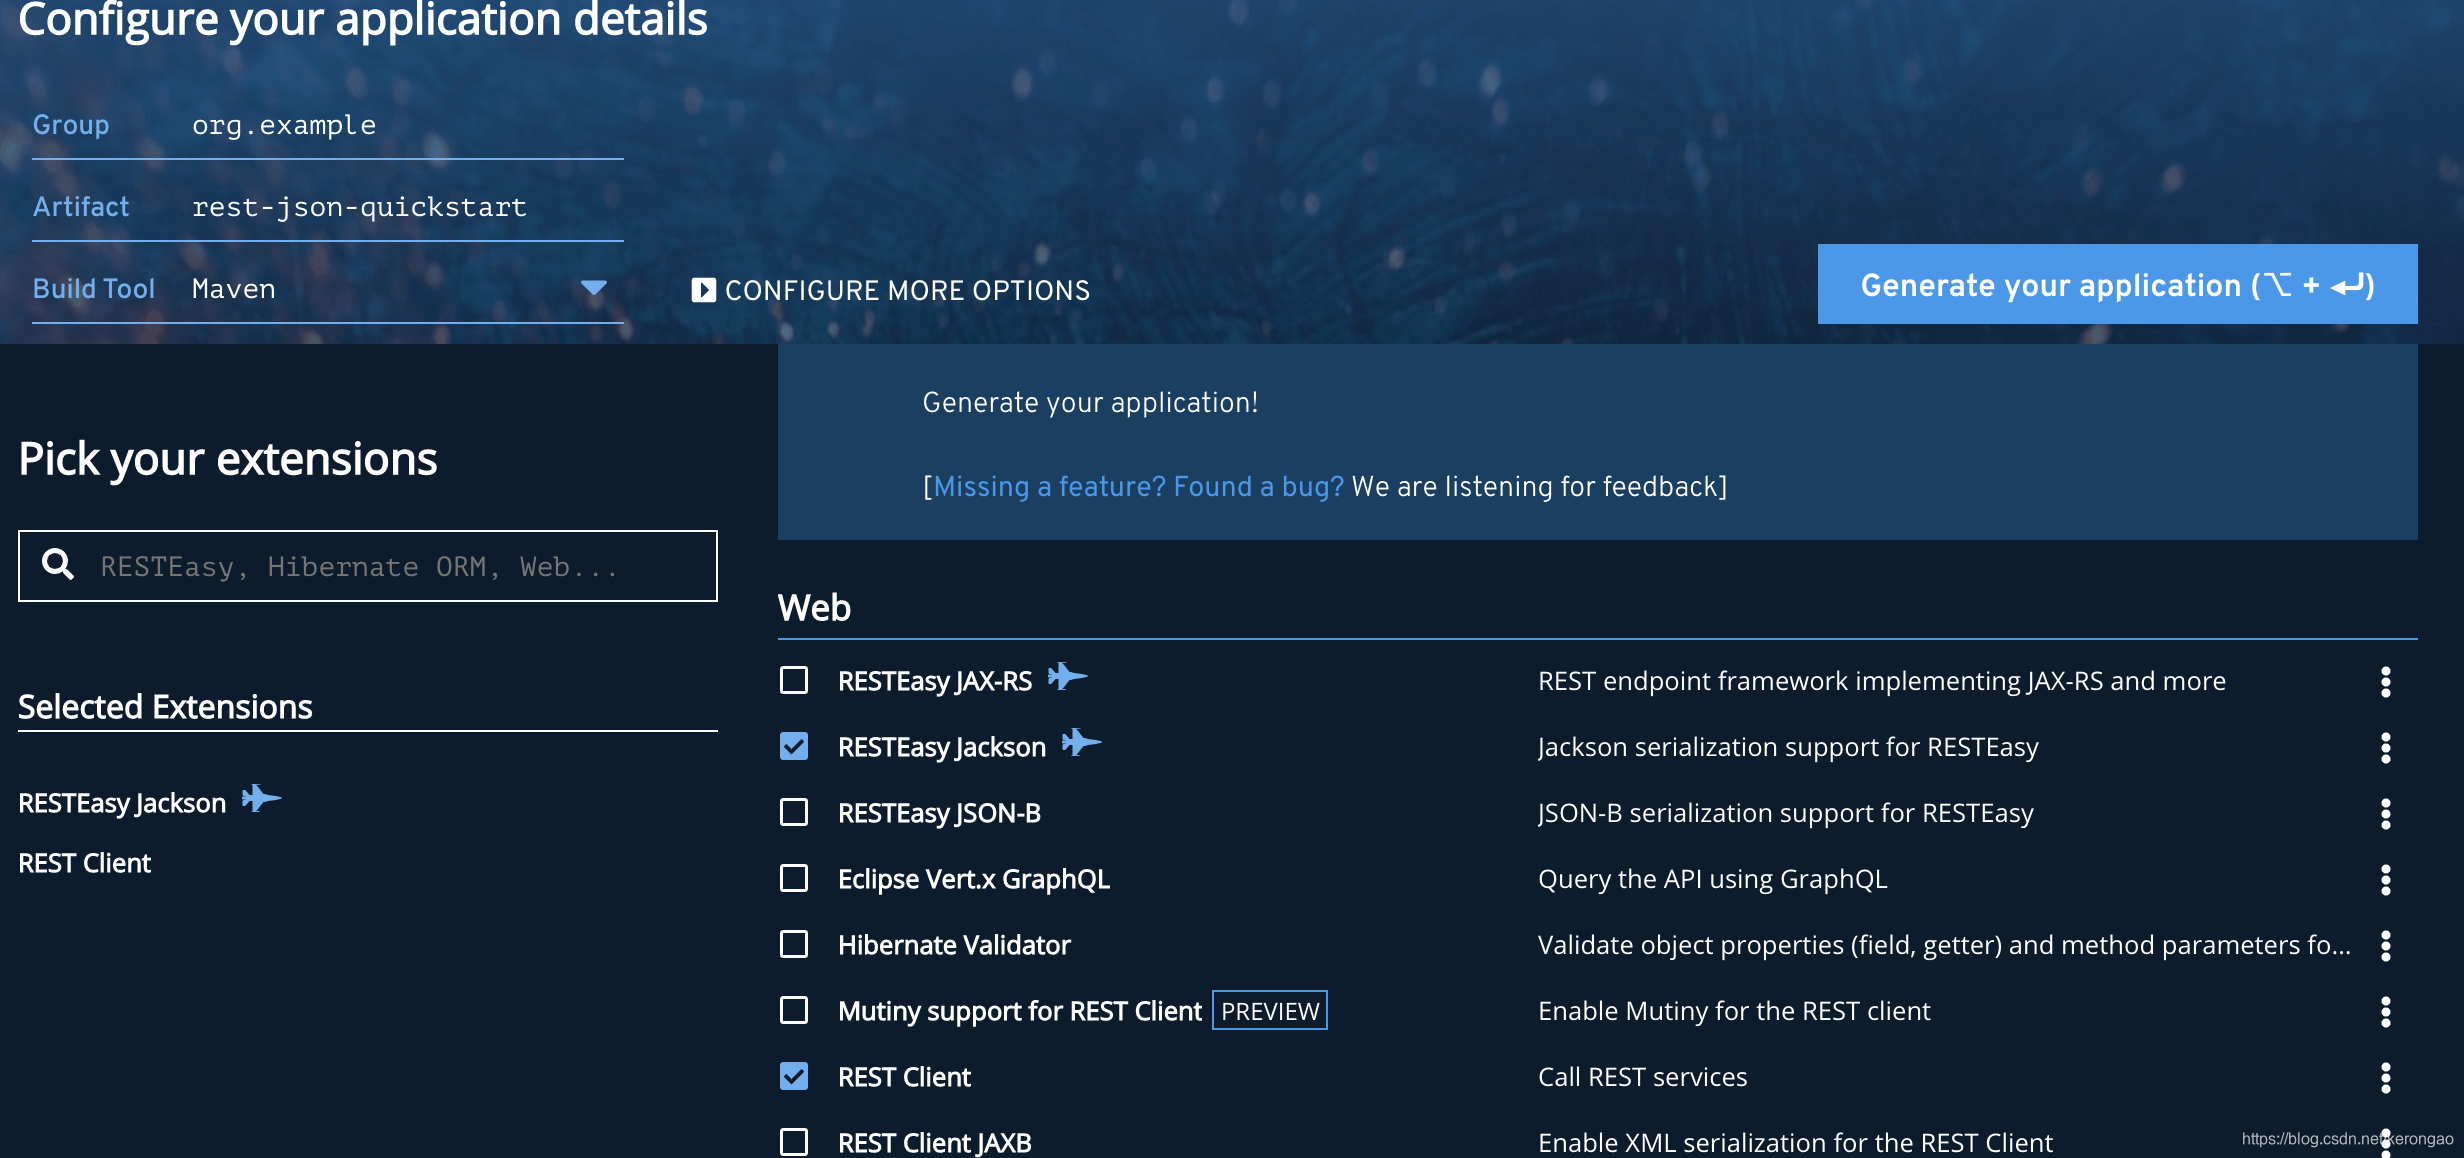Image resolution: width=2464 pixels, height=1158 pixels.
Task: Click the Web category heading
Action: point(814,607)
